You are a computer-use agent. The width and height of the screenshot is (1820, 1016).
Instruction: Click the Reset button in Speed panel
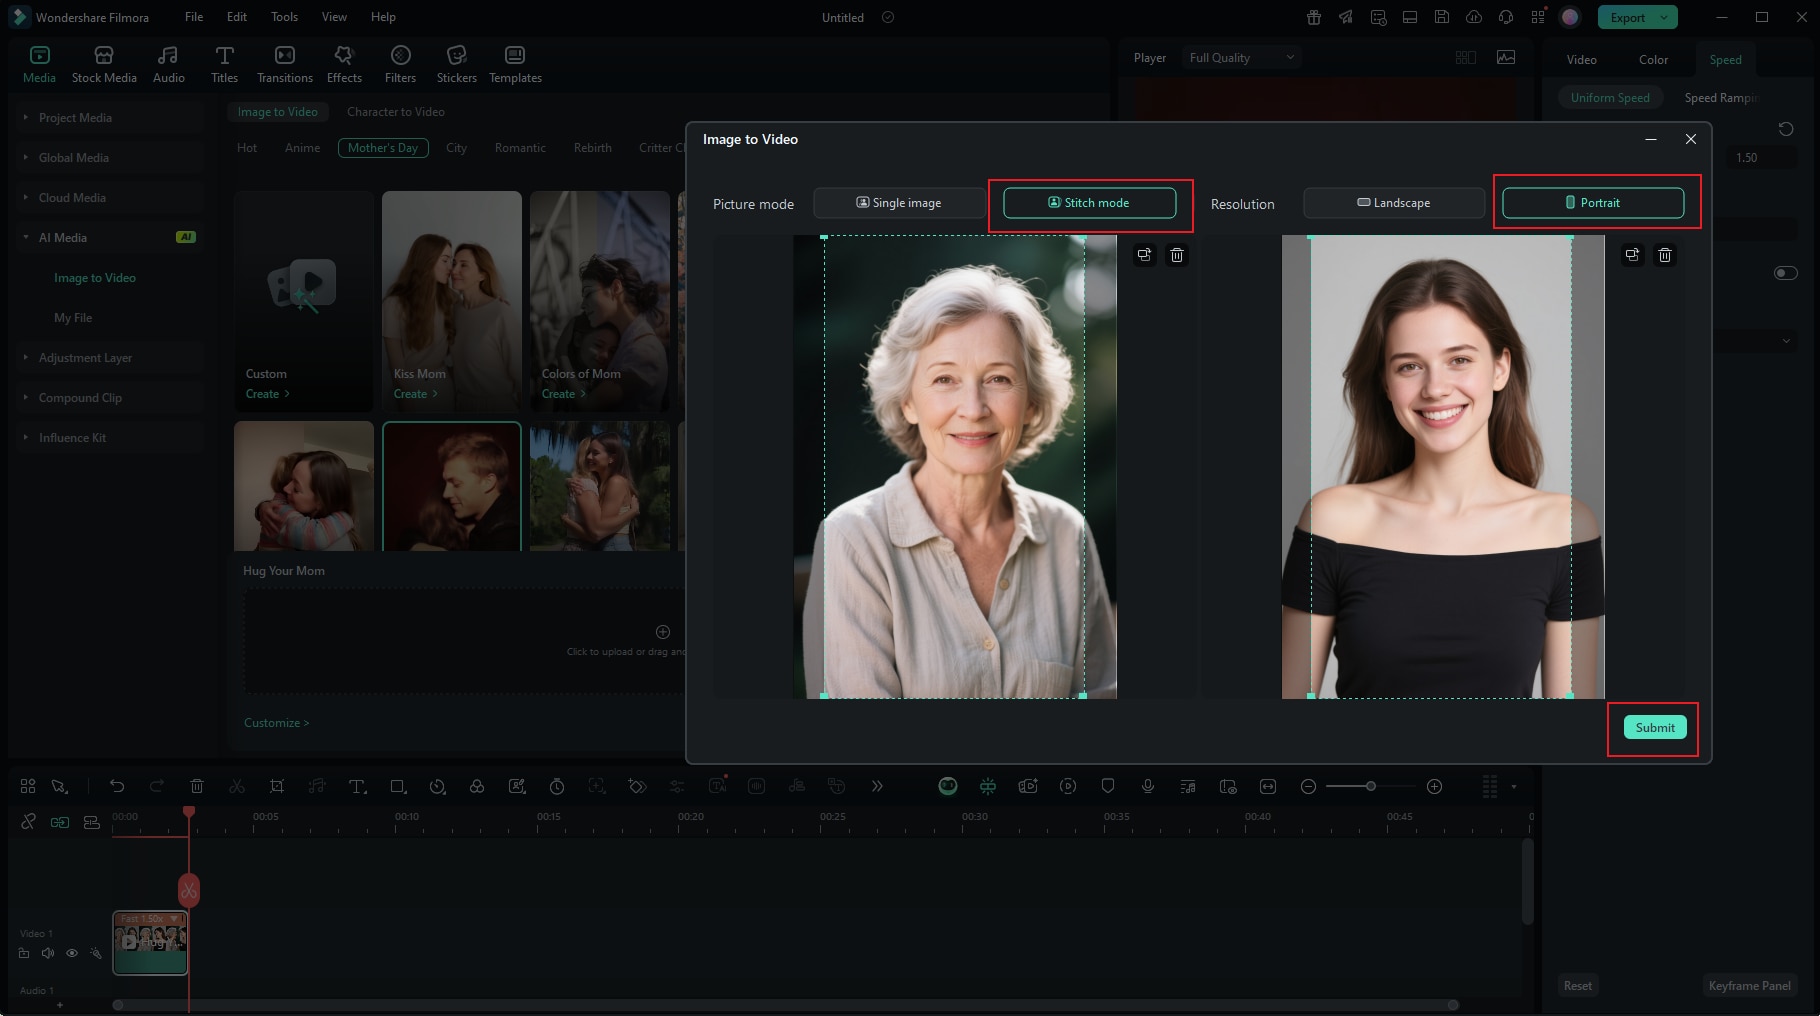(x=1578, y=986)
